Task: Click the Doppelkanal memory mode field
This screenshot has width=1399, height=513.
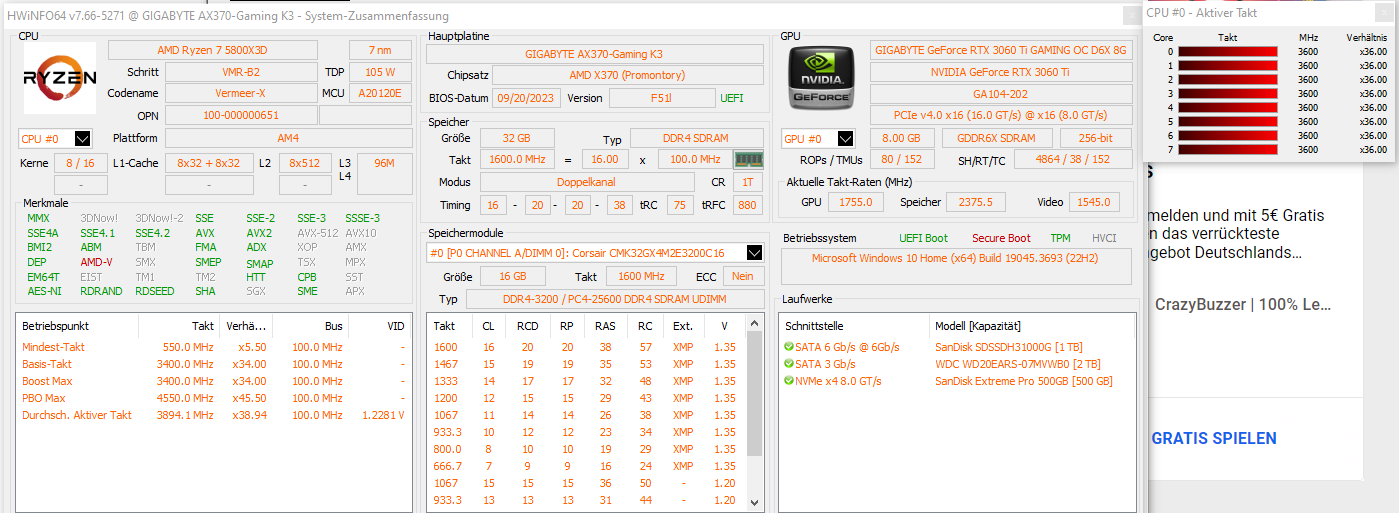Action: coord(586,182)
